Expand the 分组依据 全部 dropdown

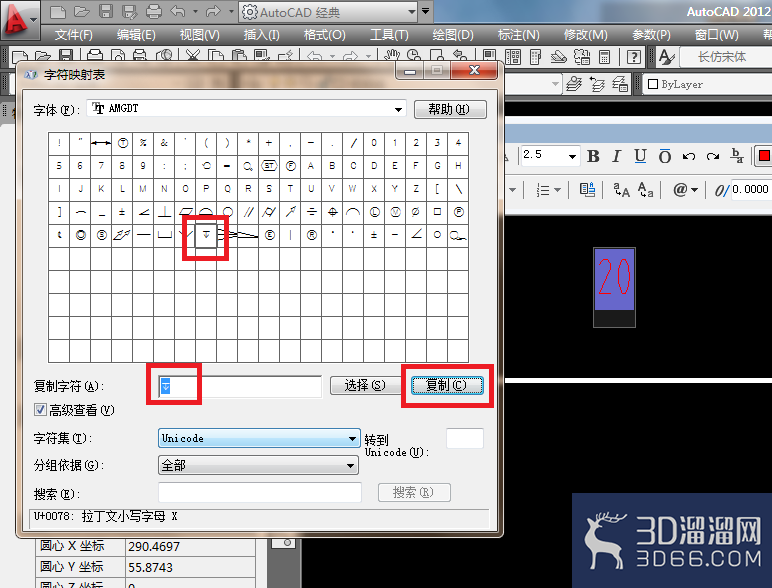[x=258, y=465]
